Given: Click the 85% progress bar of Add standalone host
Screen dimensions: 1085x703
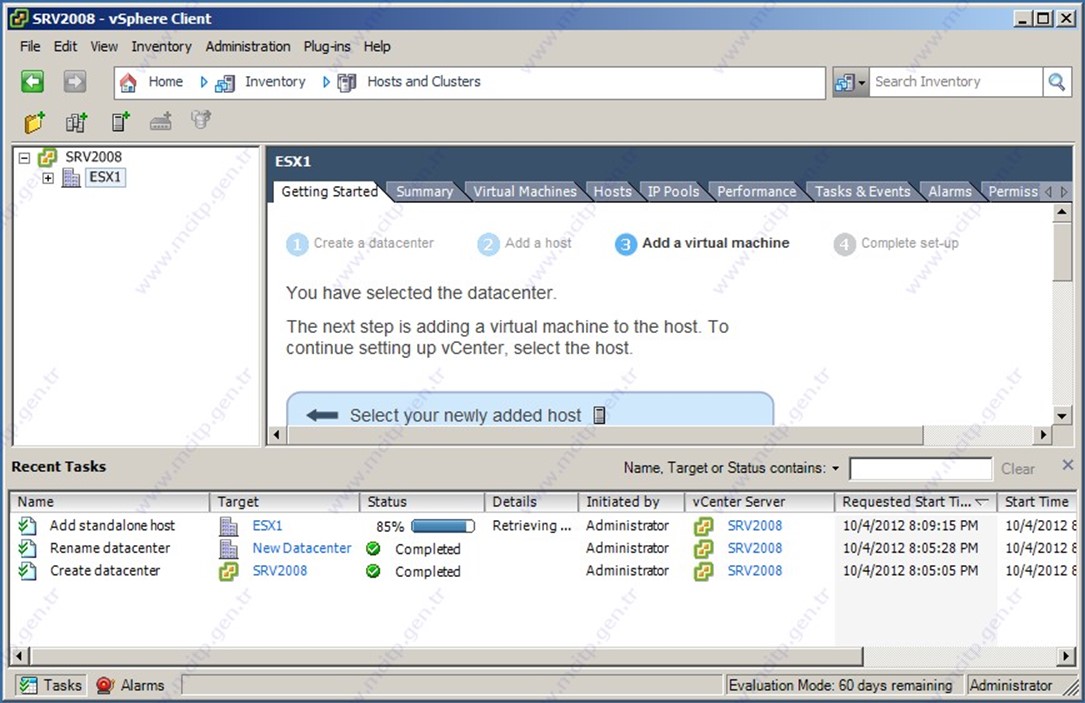Looking at the screenshot, I should point(443,527).
